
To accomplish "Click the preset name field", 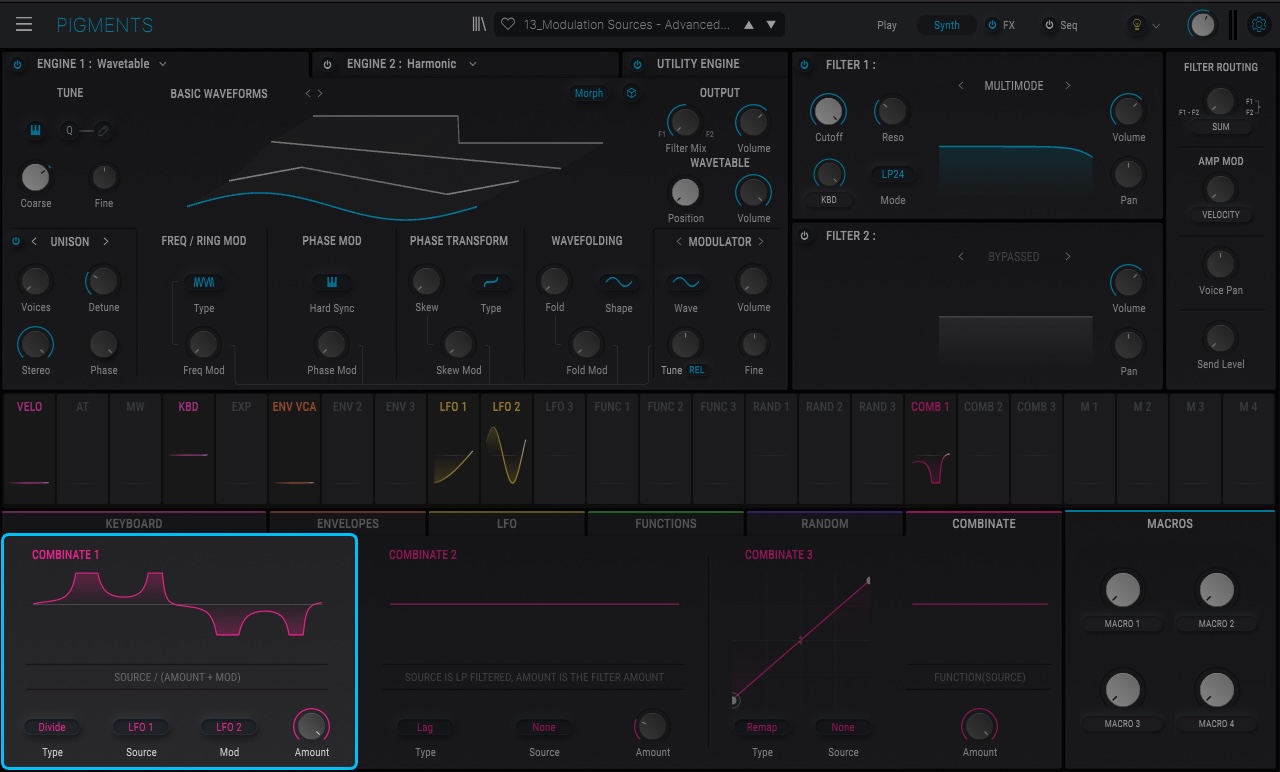I will (625, 24).
